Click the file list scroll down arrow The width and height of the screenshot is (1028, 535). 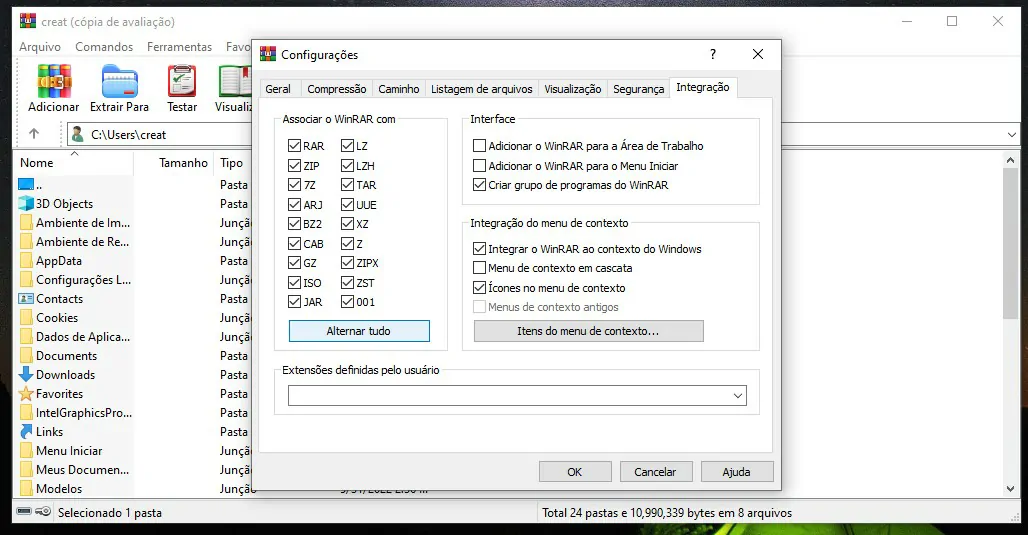coord(1010,488)
